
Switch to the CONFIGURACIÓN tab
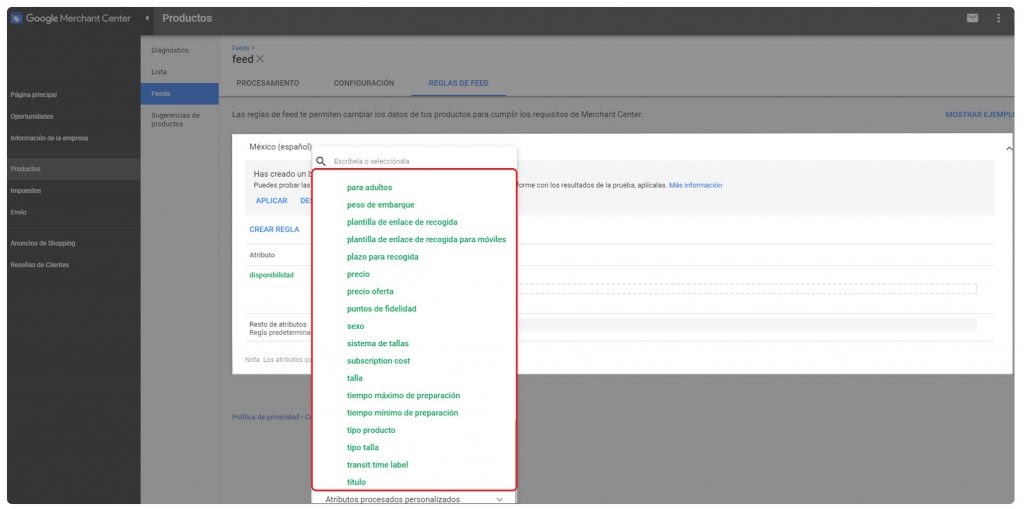[x=364, y=83]
